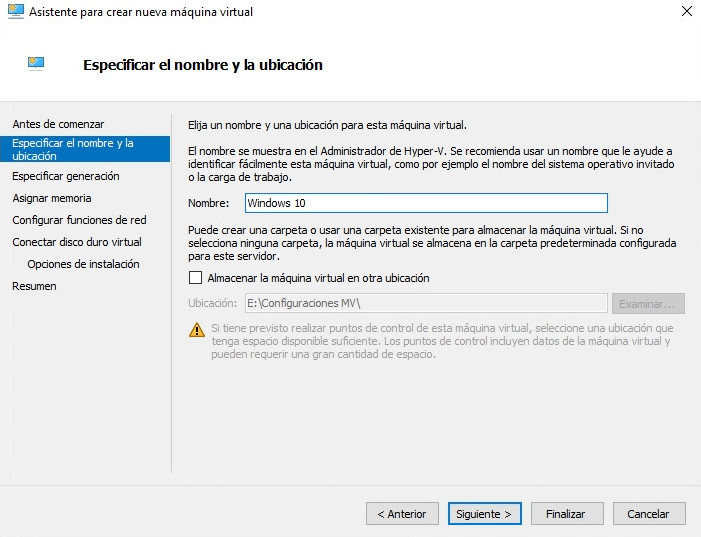Click Finalizar to finish the wizard
The width and height of the screenshot is (701, 537).
pos(566,514)
